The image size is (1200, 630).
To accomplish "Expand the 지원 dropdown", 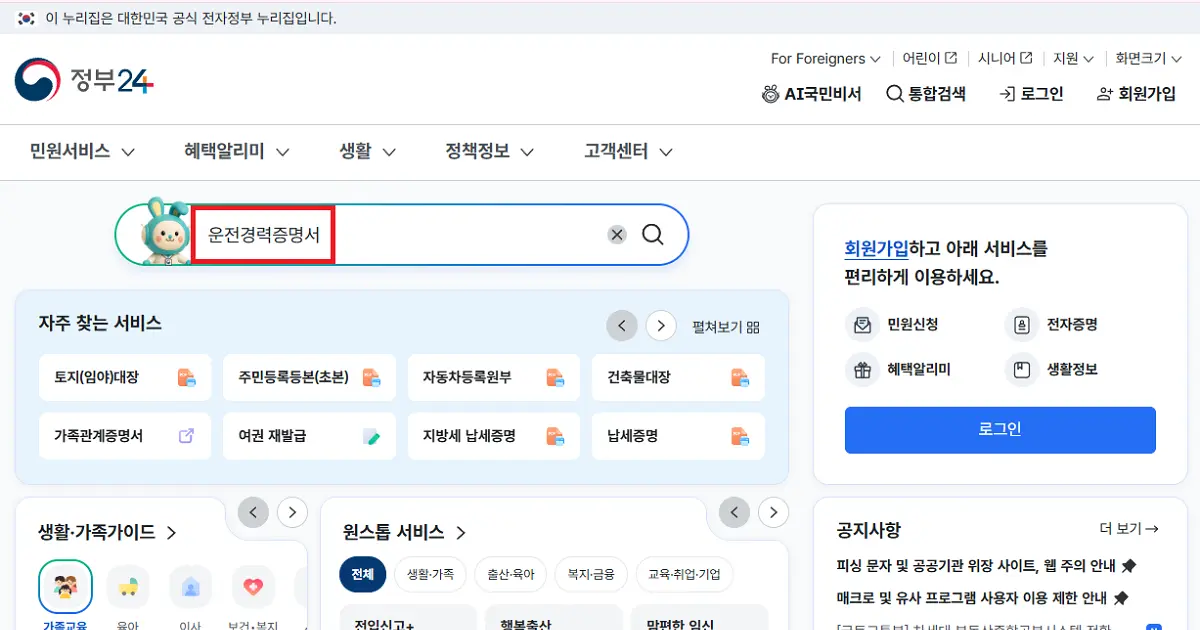I will coord(1074,59).
